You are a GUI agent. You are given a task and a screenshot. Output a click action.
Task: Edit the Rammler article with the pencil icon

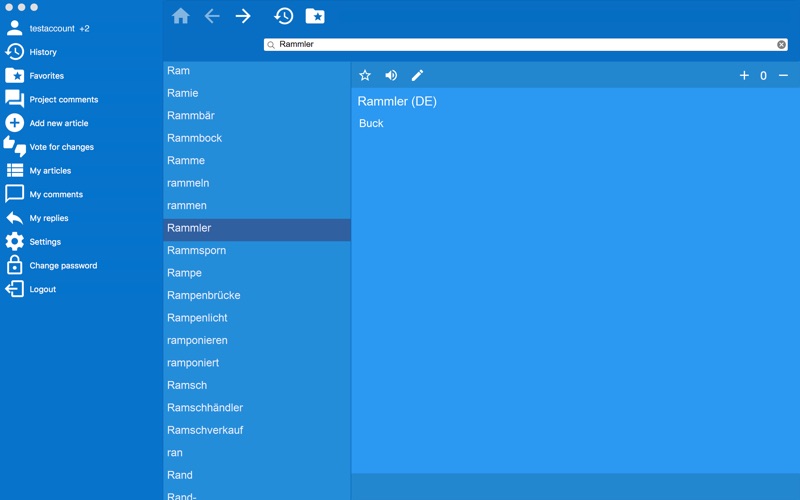click(x=417, y=76)
